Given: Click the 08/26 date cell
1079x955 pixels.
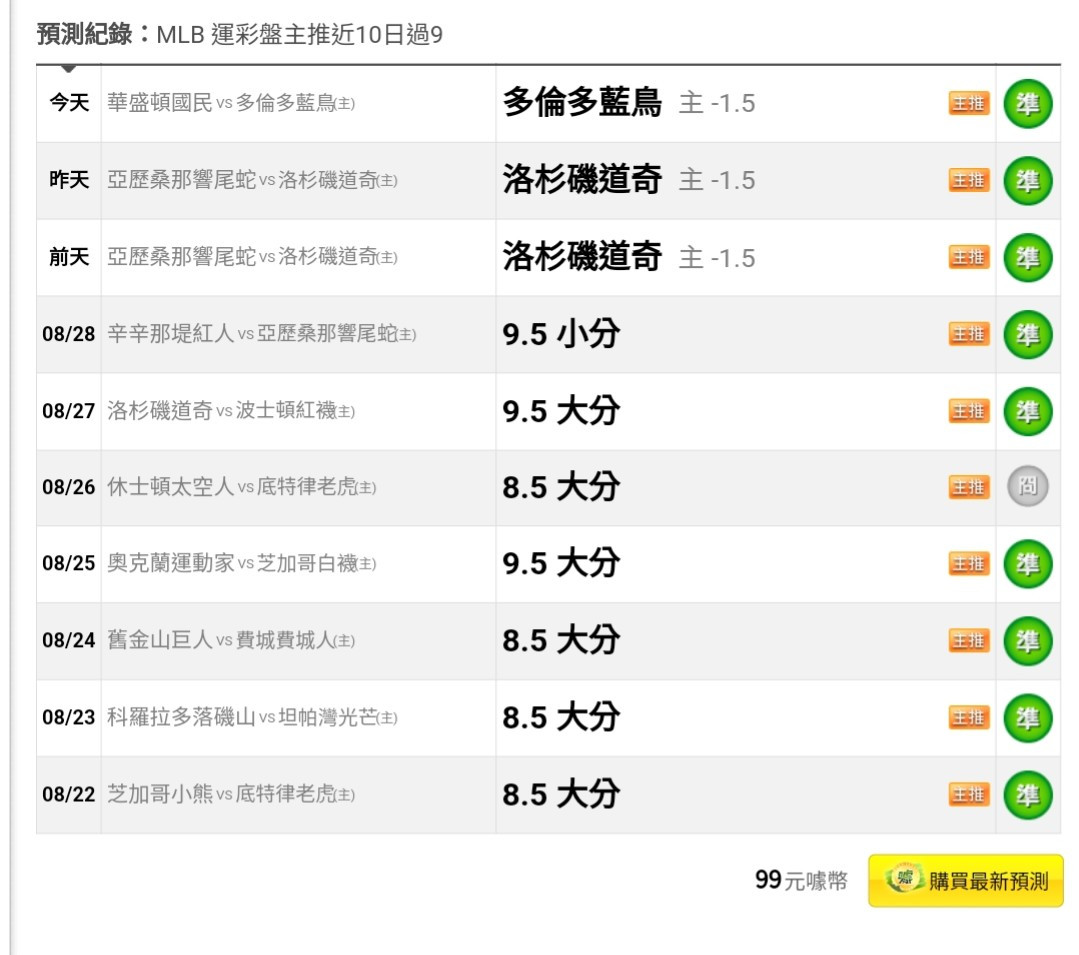Looking at the screenshot, I should (69, 487).
